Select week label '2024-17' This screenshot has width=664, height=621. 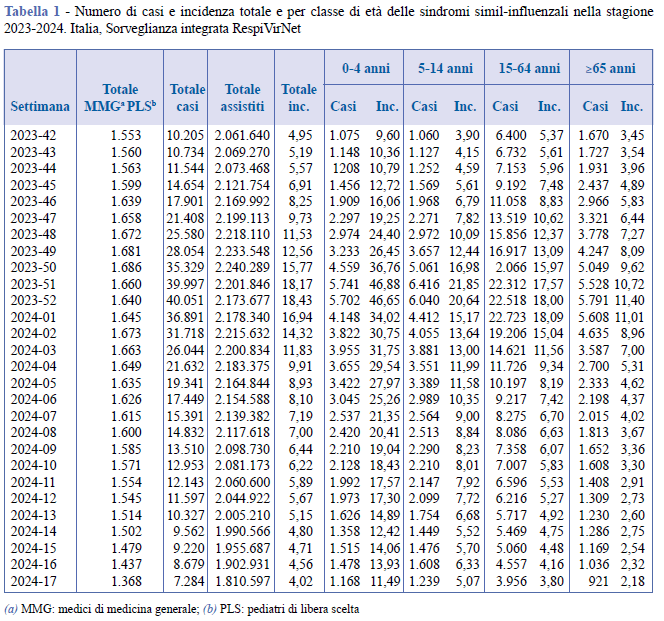[33, 581]
